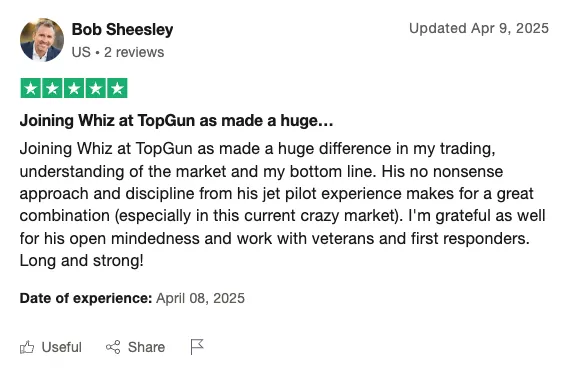Click the 'Date of experience:' label
Screen dimensions: 575x382
(86, 298)
